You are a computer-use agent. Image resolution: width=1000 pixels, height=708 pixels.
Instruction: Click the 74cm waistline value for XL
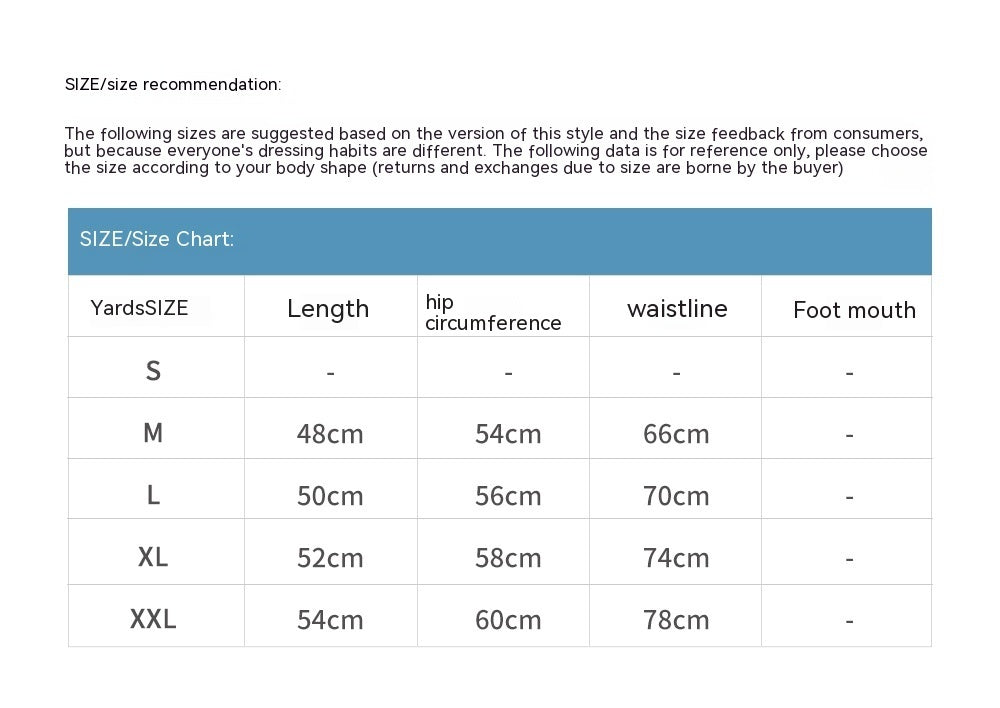(676, 558)
